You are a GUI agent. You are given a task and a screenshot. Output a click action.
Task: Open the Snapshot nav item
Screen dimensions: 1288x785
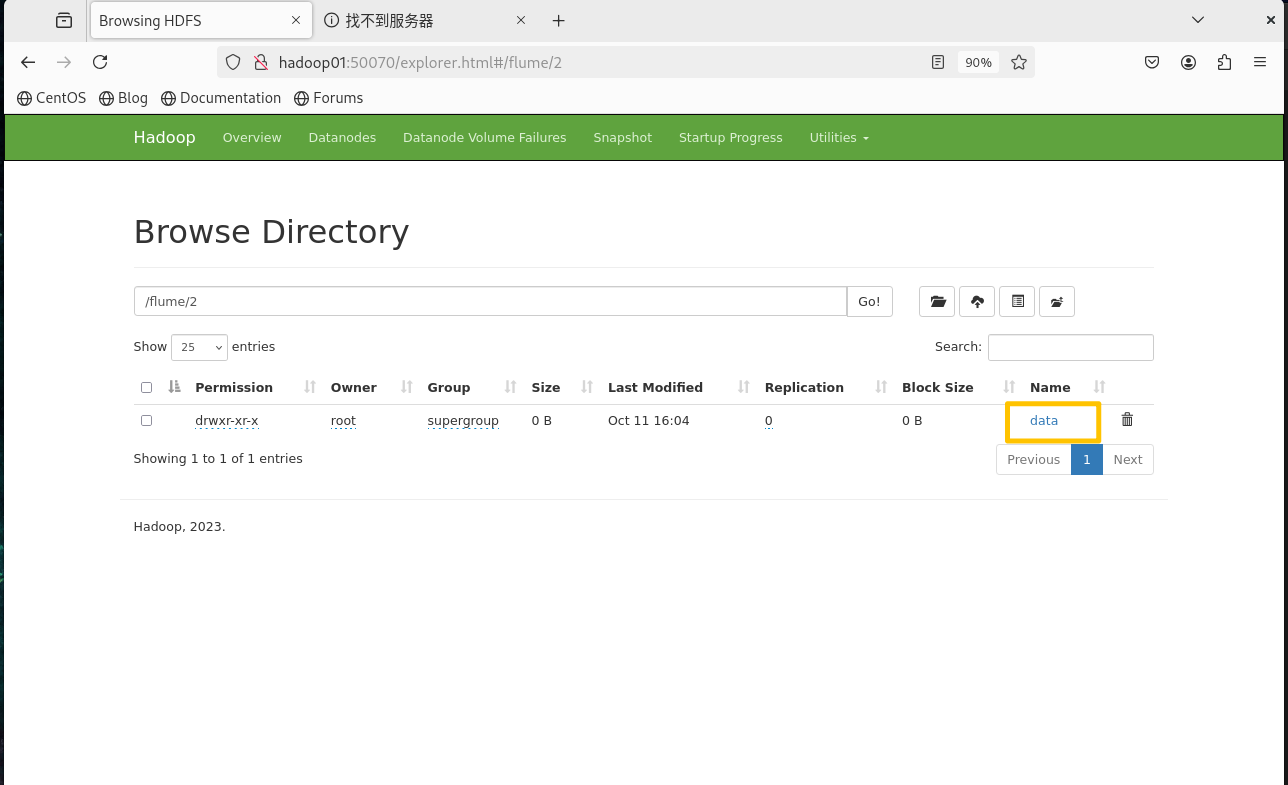622,138
